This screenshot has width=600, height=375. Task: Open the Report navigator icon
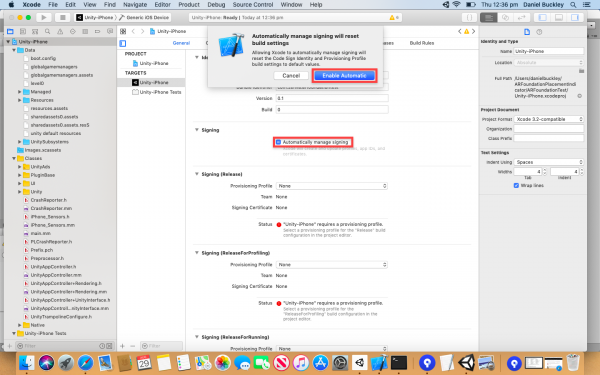110,31
